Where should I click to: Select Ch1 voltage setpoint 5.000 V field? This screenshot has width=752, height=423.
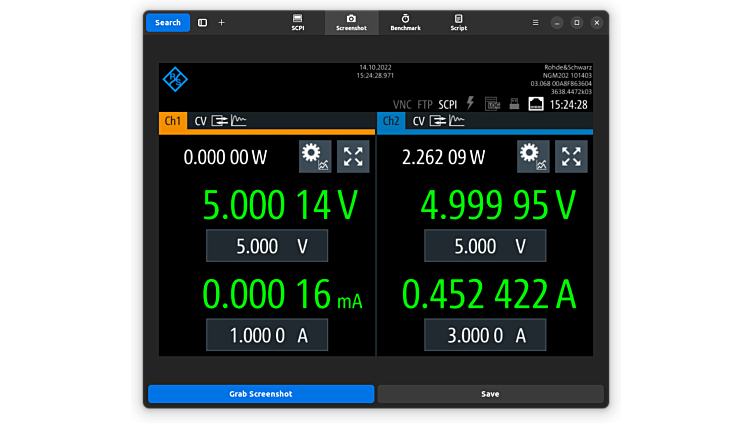click(x=266, y=246)
